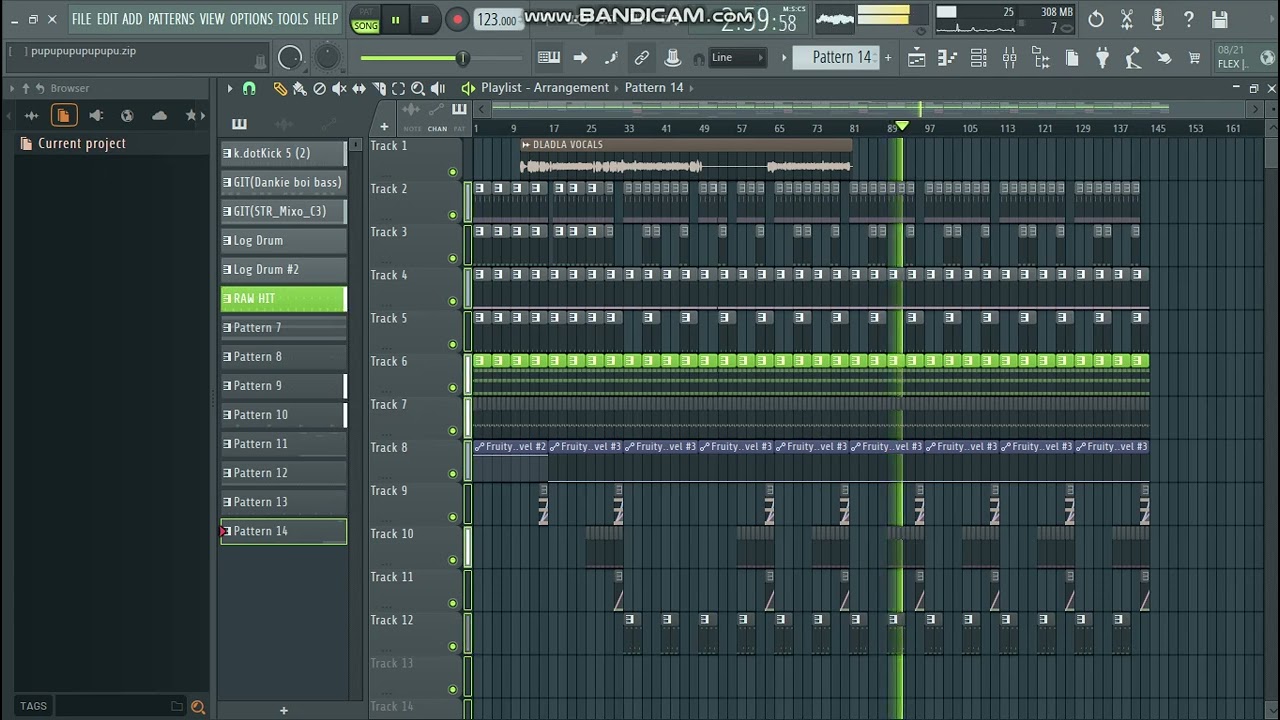
Task: Click the search icon at browser bottom
Action: [x=198, y=706]
